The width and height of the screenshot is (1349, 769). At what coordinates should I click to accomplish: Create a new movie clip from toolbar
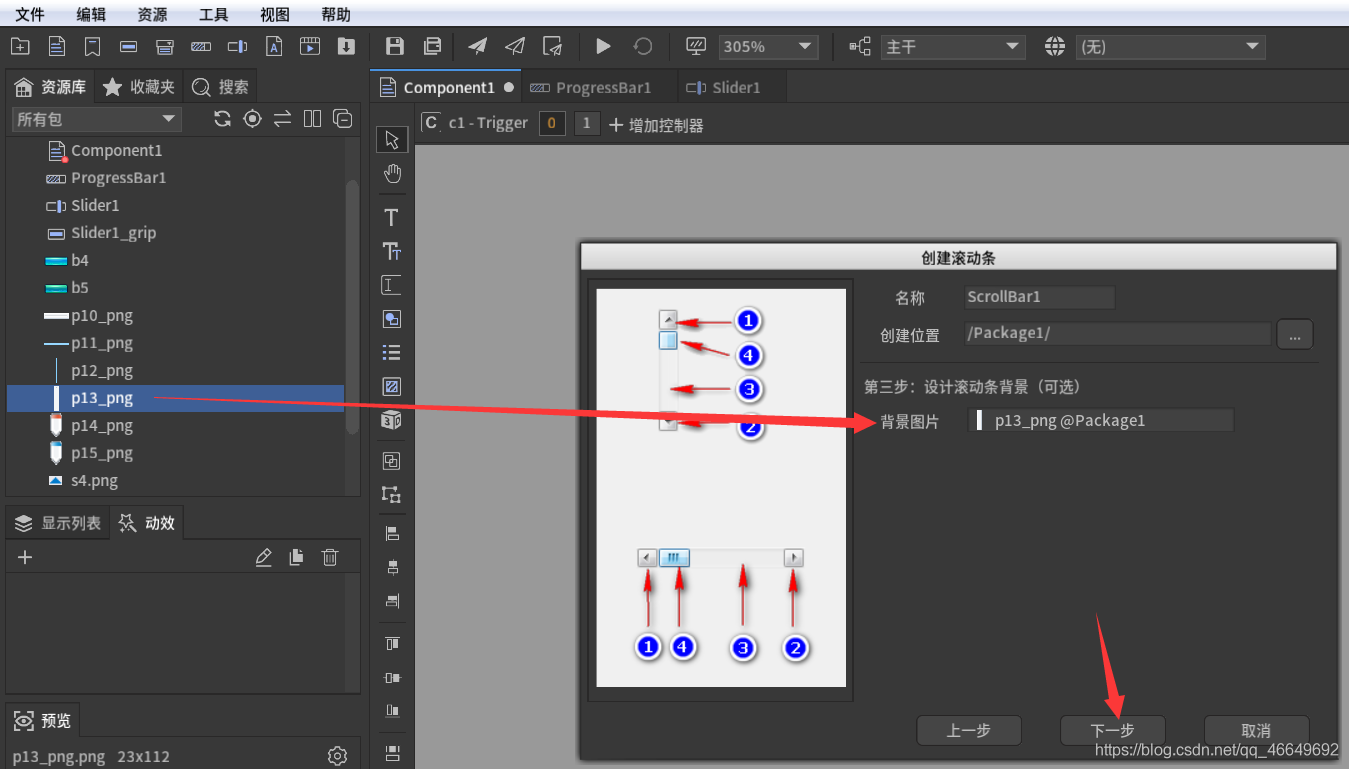click(310, 47)
